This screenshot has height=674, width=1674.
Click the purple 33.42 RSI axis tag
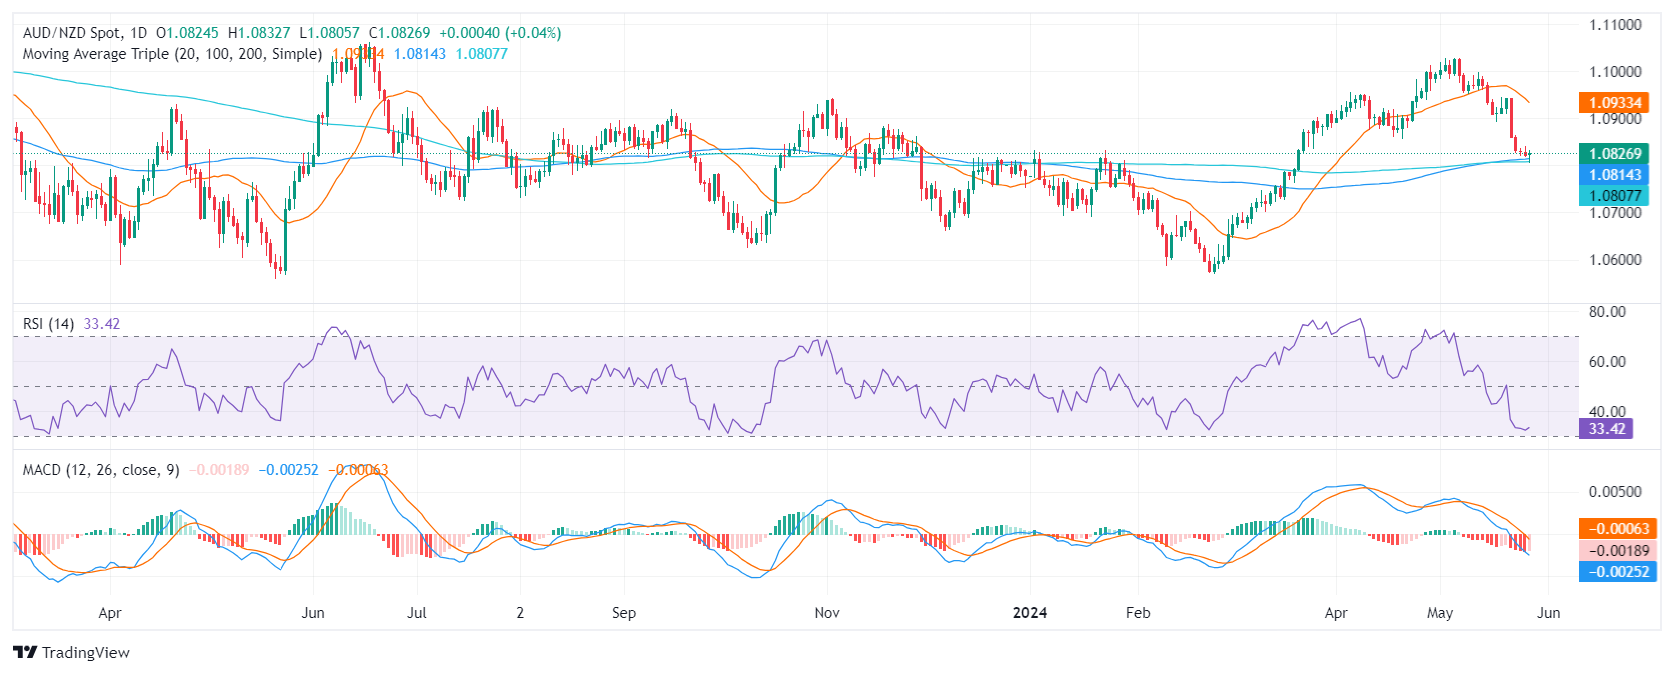tap(1606, 429)
